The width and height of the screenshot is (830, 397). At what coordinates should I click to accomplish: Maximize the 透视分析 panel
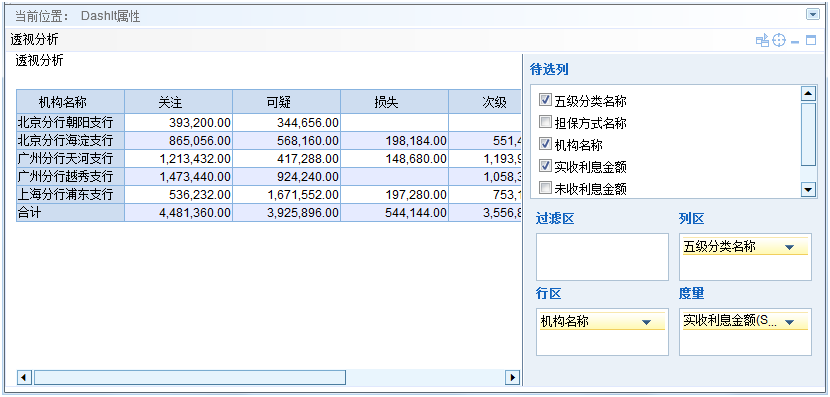[x=811, y=40]
